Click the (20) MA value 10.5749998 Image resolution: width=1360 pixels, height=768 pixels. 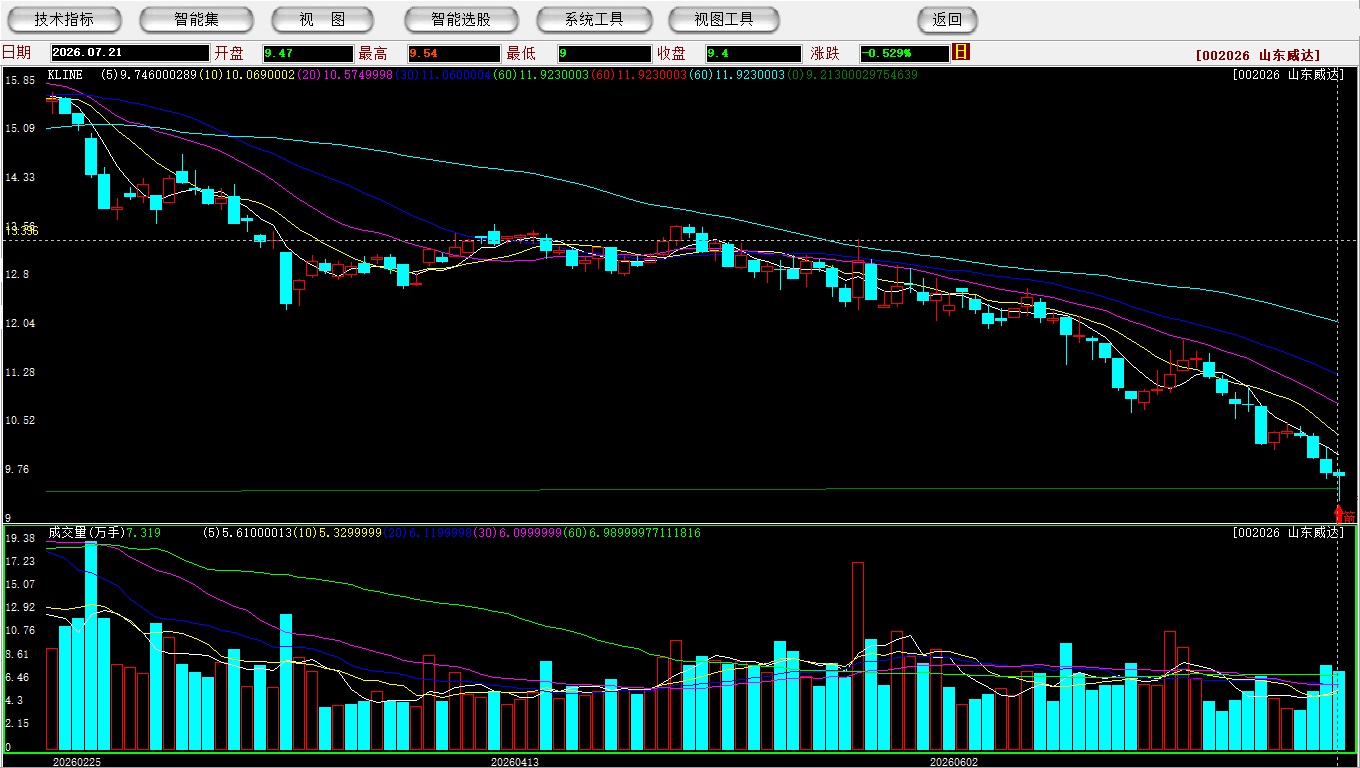pos(358,75)
